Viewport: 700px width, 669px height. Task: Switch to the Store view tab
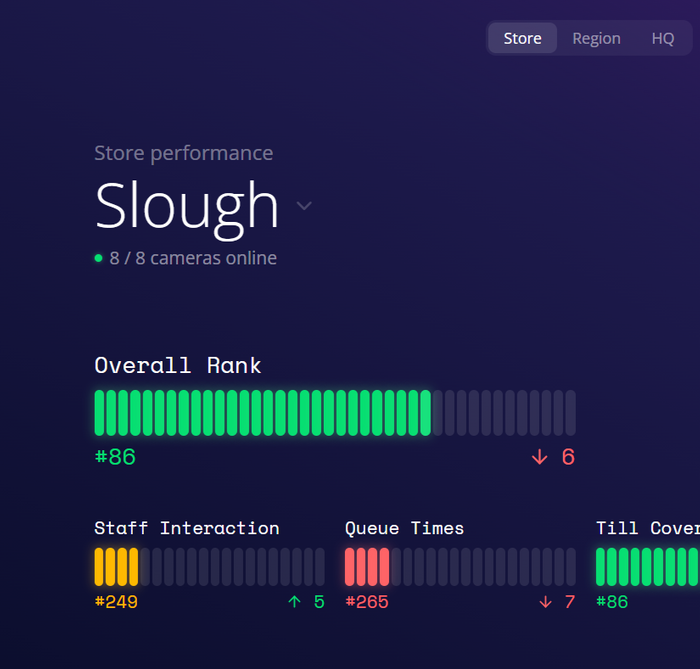522,38
